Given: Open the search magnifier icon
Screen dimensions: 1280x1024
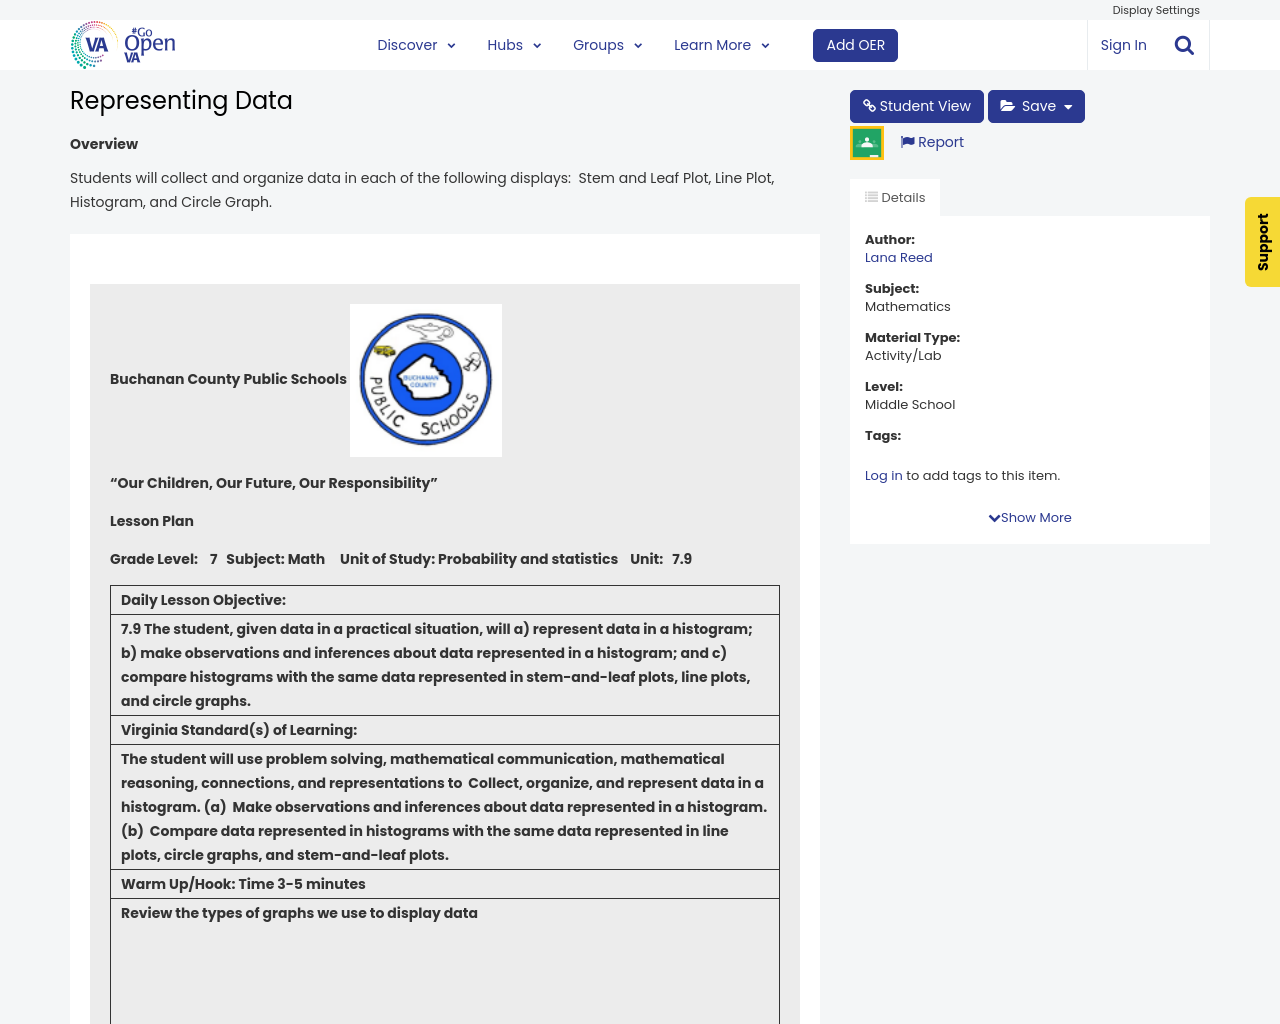Looking at the screenshot, I should (x=1184, y=45).
